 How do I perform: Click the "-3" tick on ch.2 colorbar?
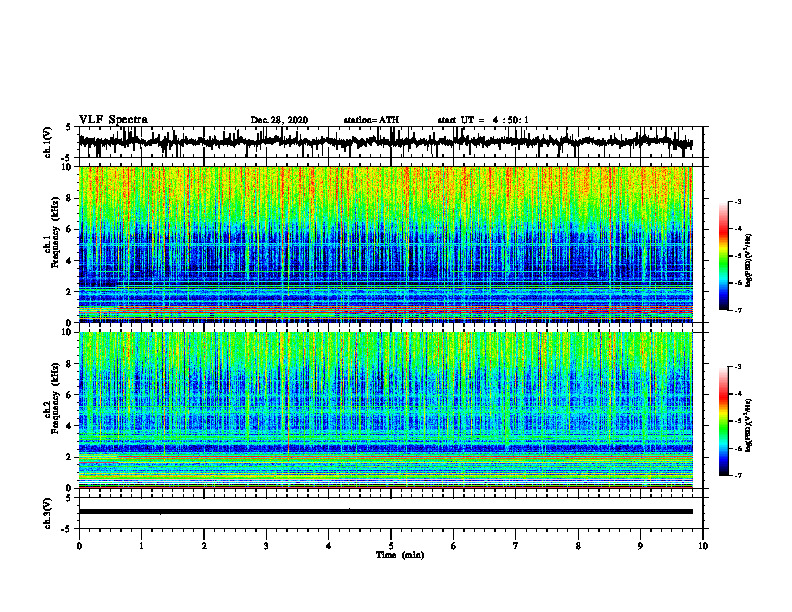[x=738, y=367]
